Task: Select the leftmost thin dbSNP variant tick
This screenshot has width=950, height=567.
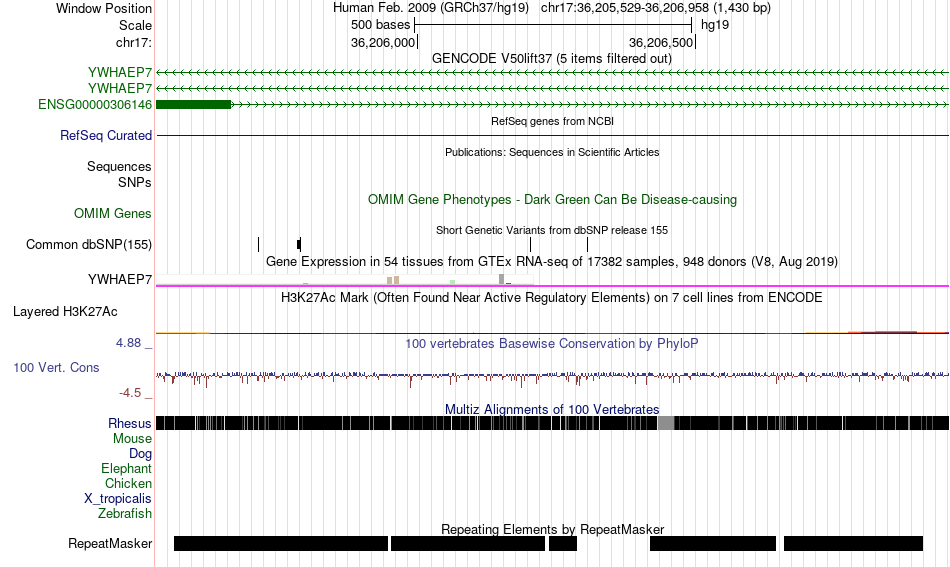Action: [x=259, y=244]
